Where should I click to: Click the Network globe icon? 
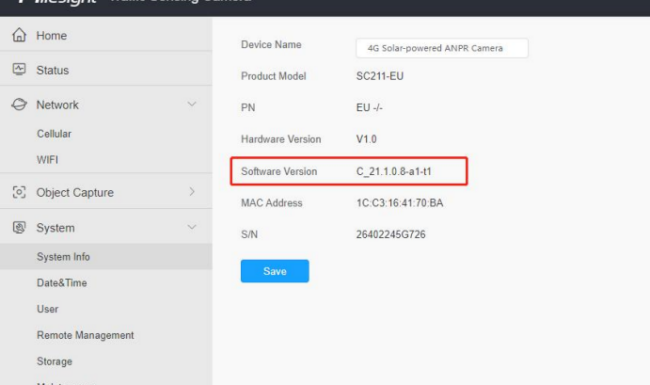pos(19,104)
